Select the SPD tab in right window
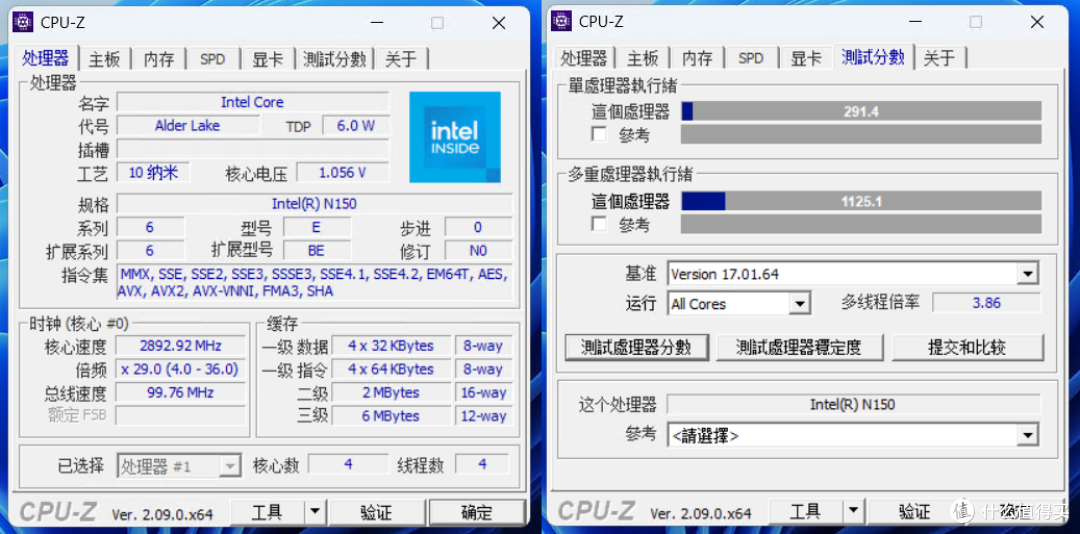Screen dimensions: 1080x534 tap(751, 59)
